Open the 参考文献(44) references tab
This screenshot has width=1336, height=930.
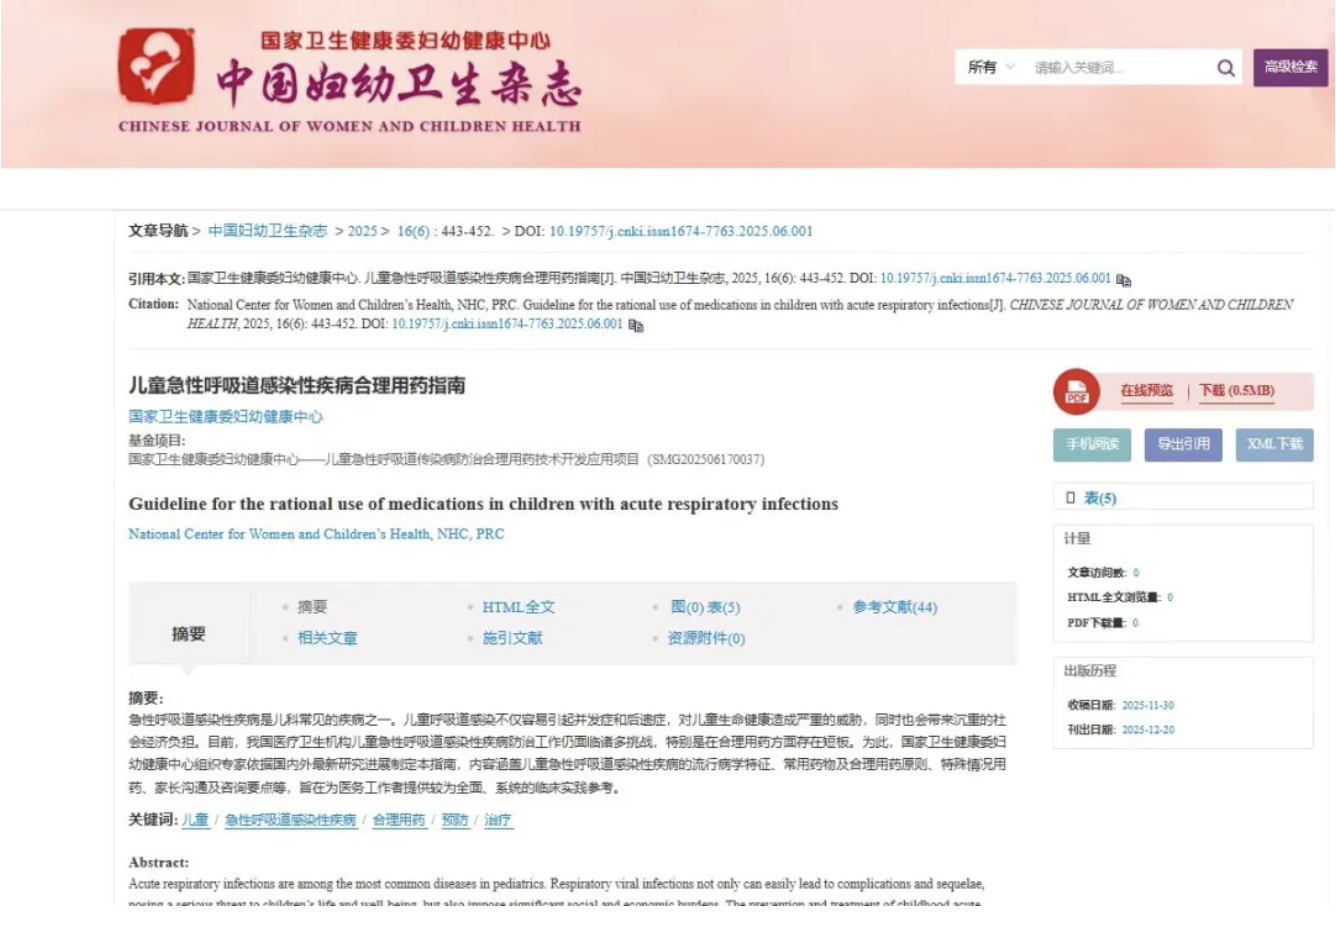coord(894,607)
